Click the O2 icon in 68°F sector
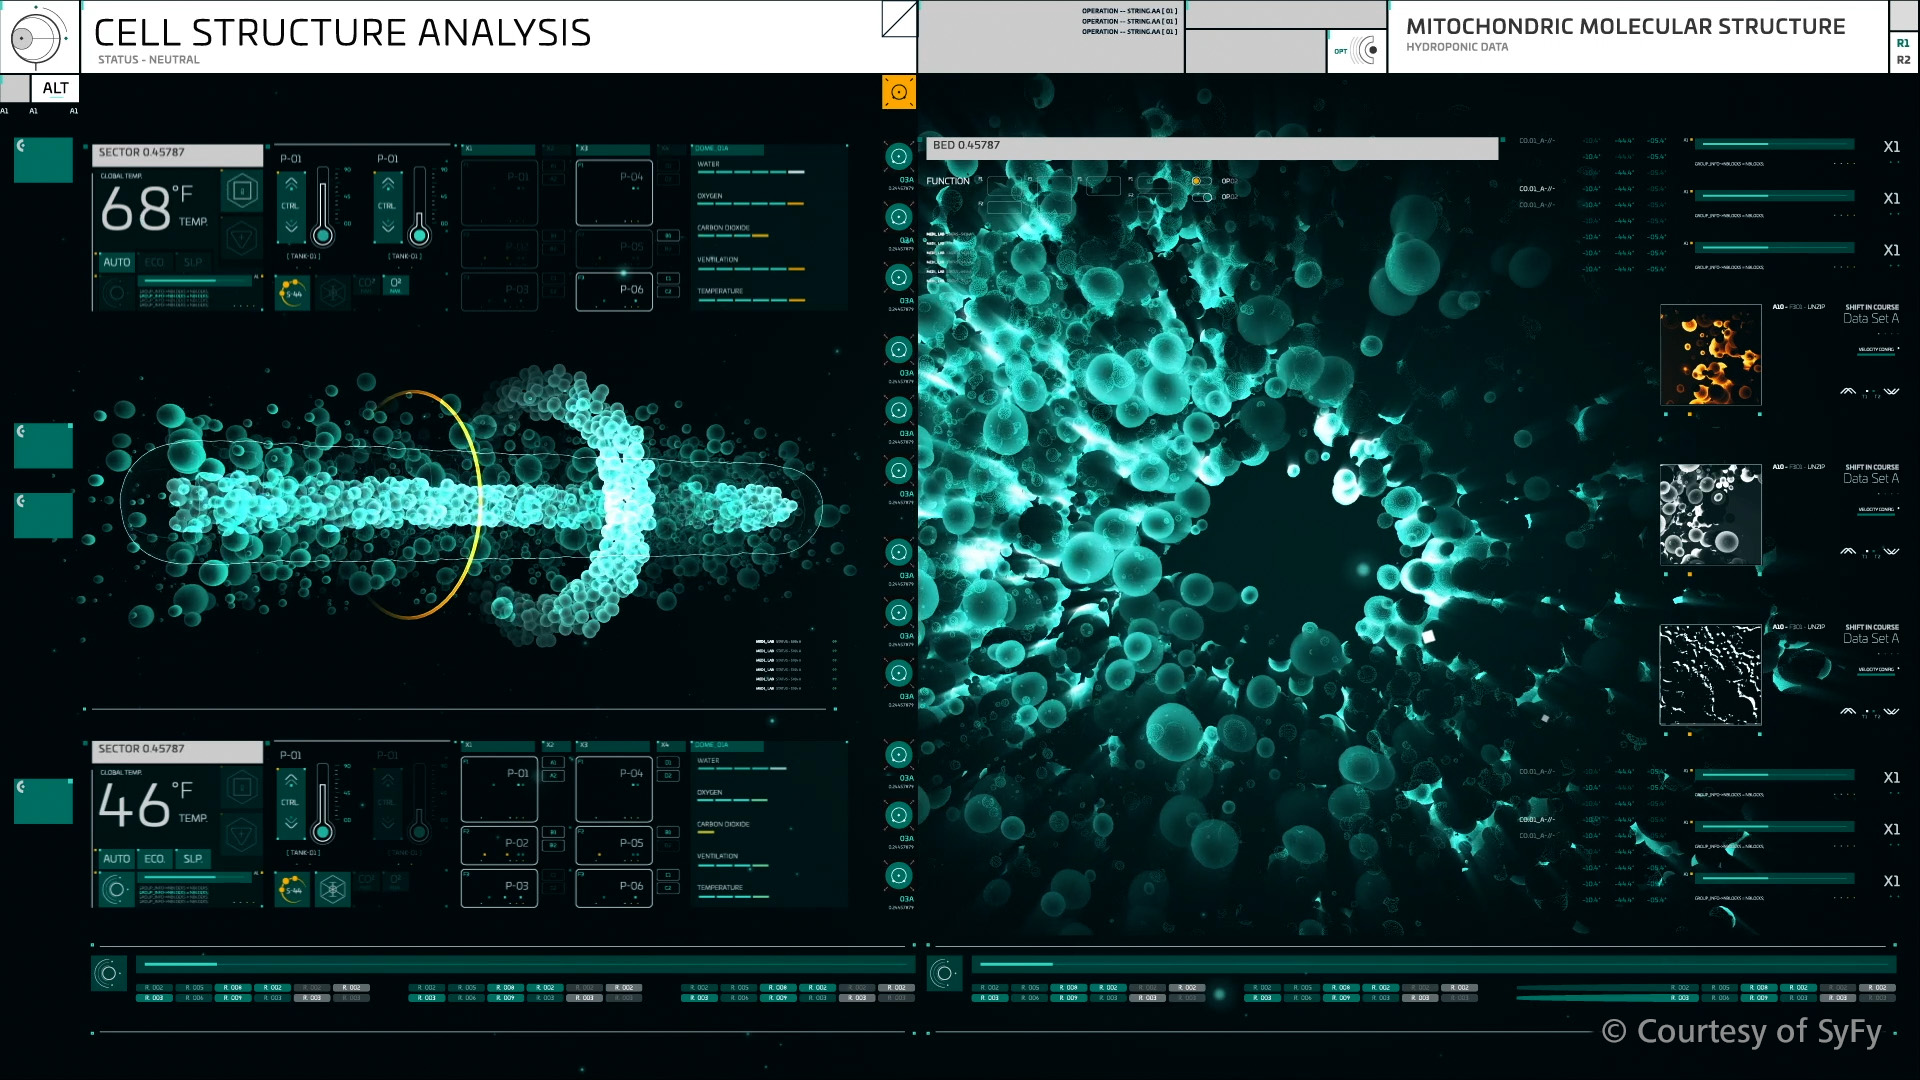The width and height of the screenshot is (1920, 1080). (x=396, y=286)
